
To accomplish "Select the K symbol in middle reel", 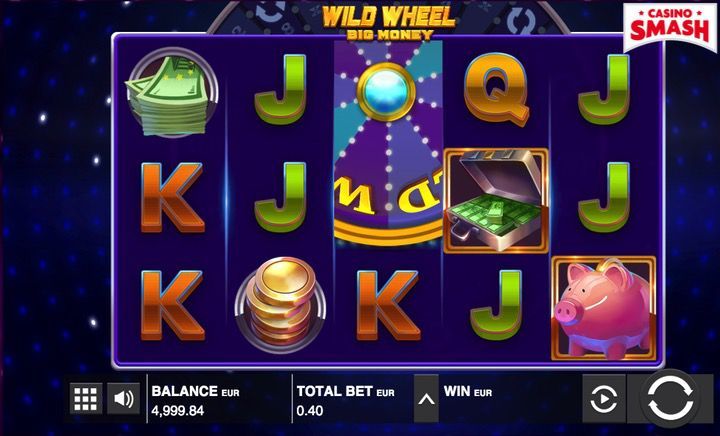I will click(x=388, y=305).
